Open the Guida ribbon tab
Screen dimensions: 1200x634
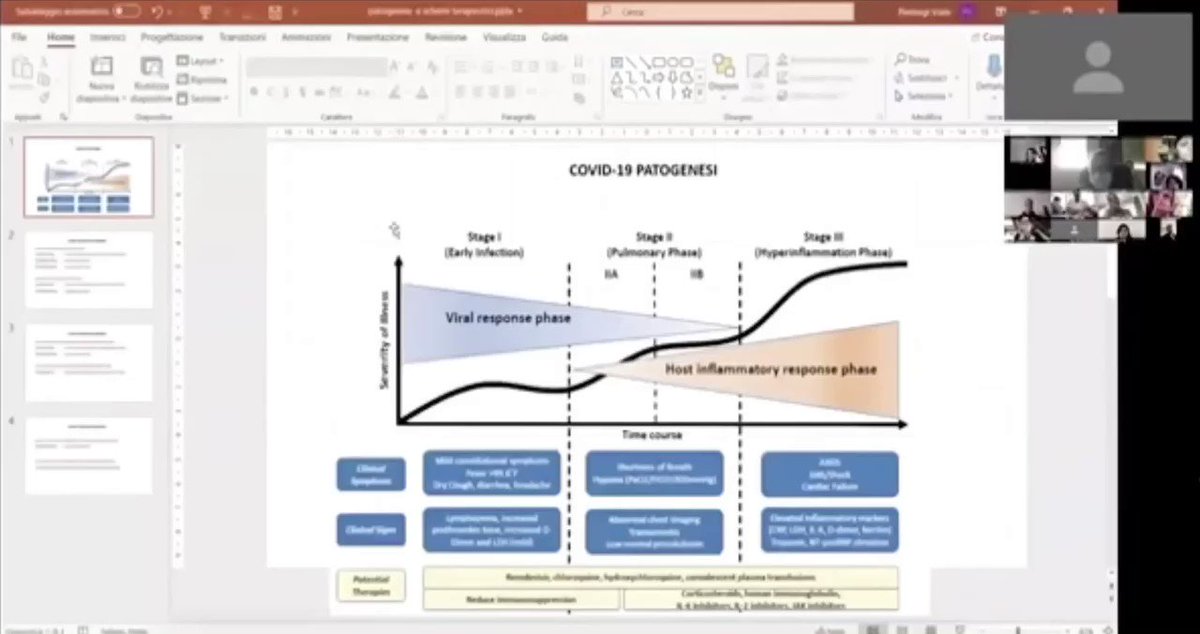tap(554, 37)
